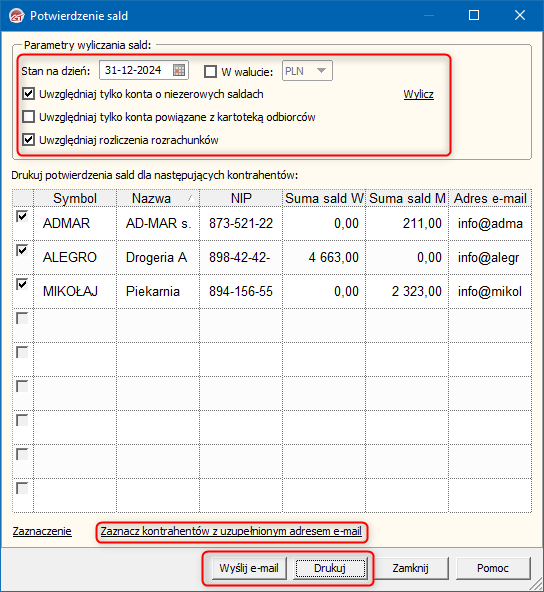The height and width of the screenshot is (592, 544).
Task: Enable the W walucie checkbox
Action: point(210,71)
